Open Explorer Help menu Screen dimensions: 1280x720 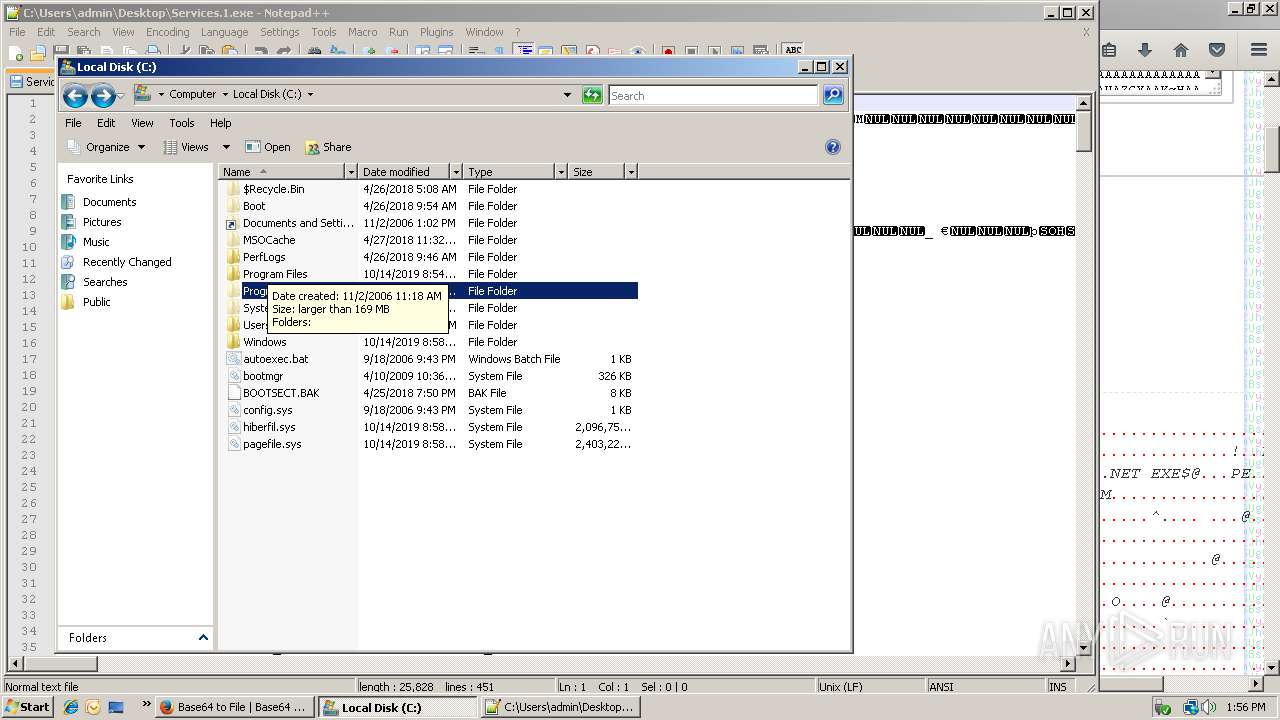tap(221, 123)
